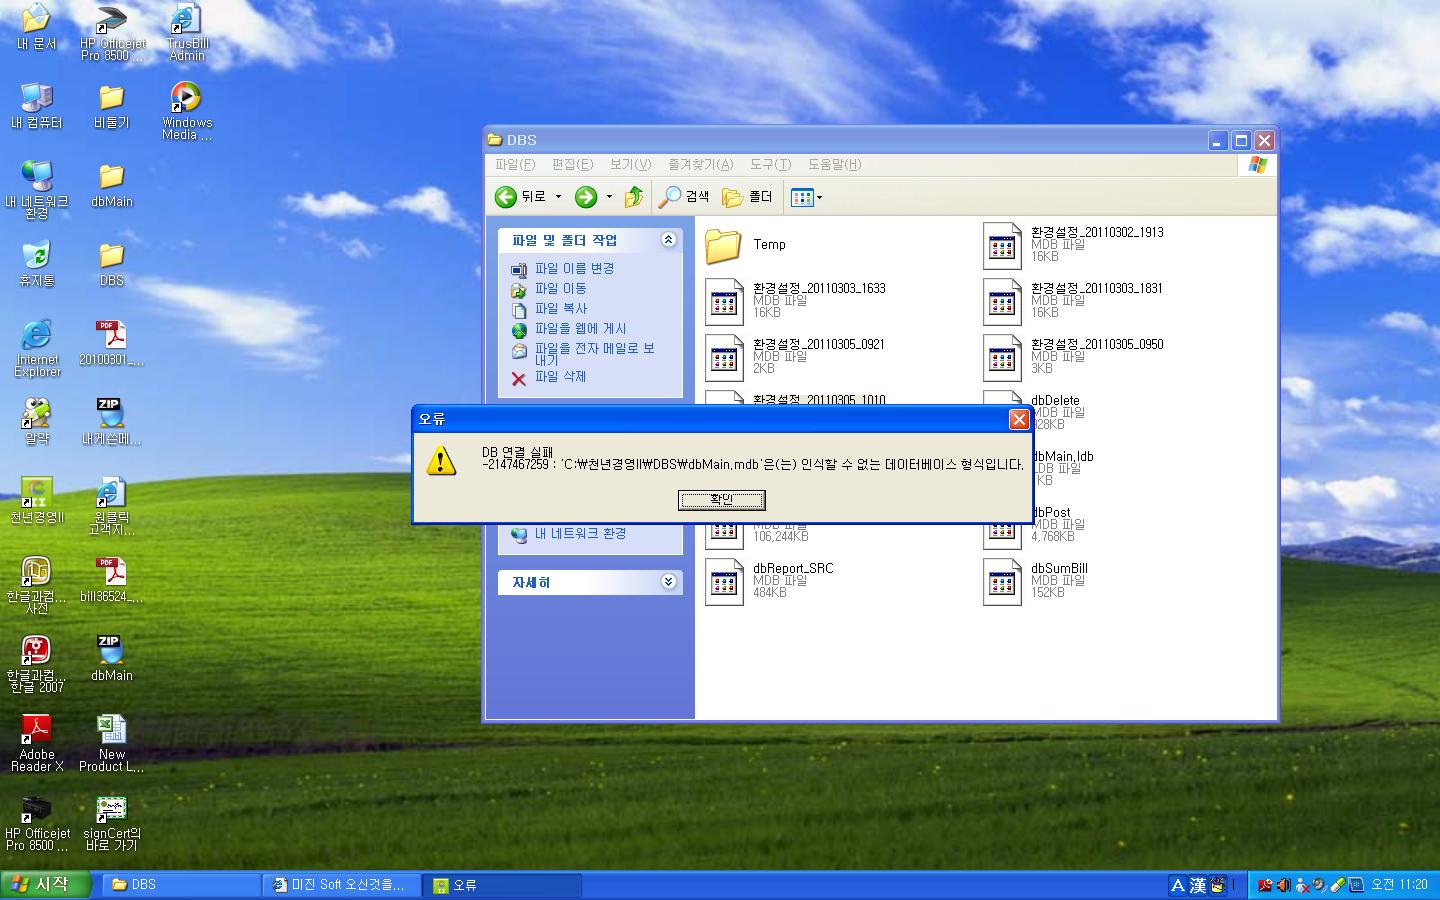This screenshot has height=900, width=1440.
Task: Click the taskbar clock 오전 11:20
Action: coord(1399,884)
